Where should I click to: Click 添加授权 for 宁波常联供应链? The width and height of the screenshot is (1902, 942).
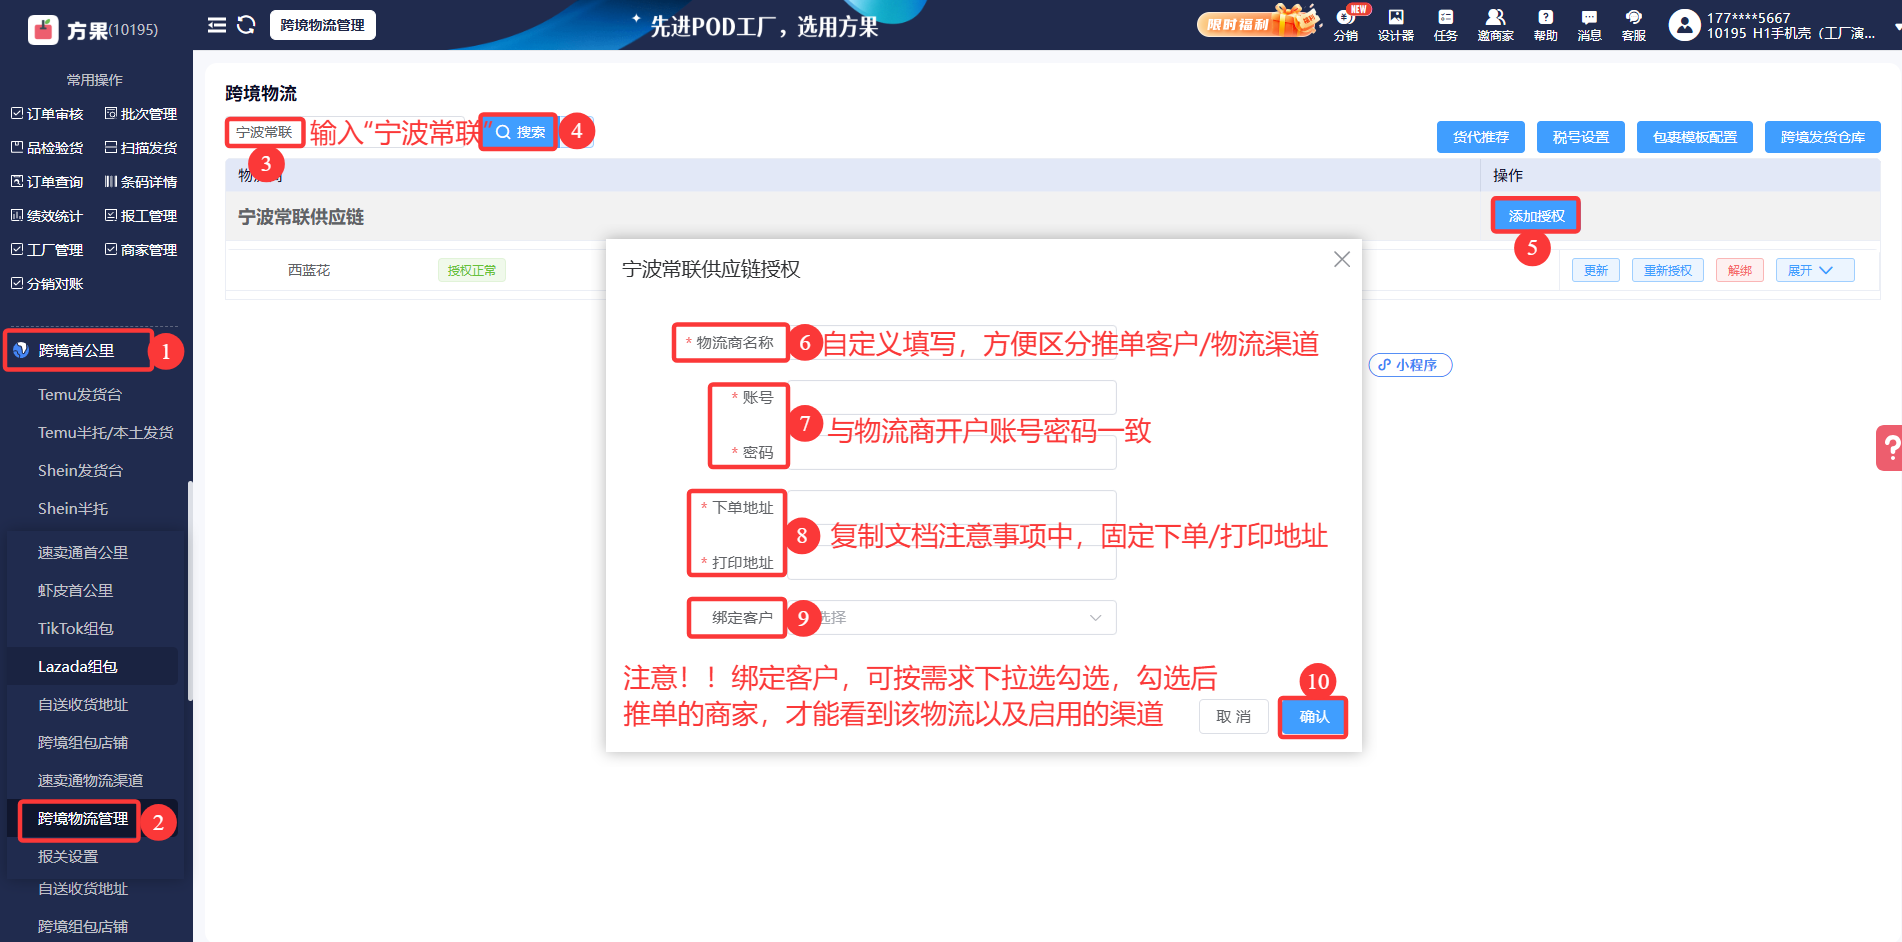click(1536, 216)
